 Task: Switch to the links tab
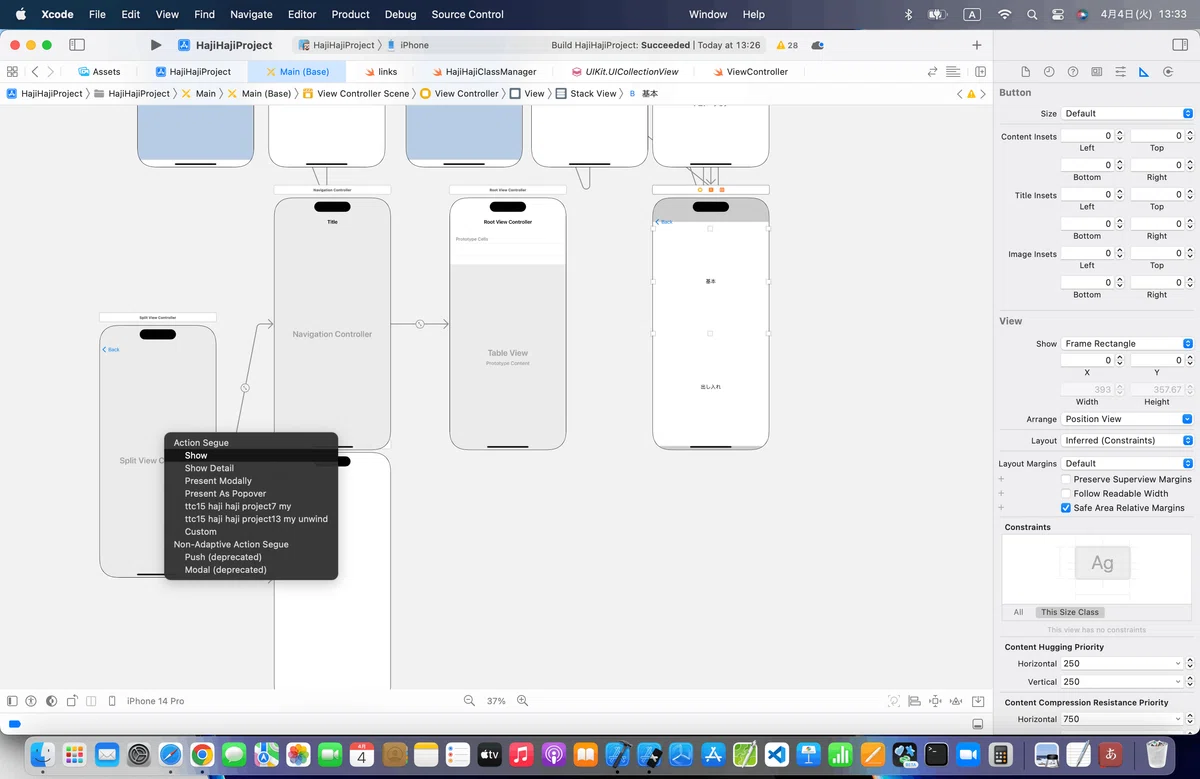click(381, 72)
